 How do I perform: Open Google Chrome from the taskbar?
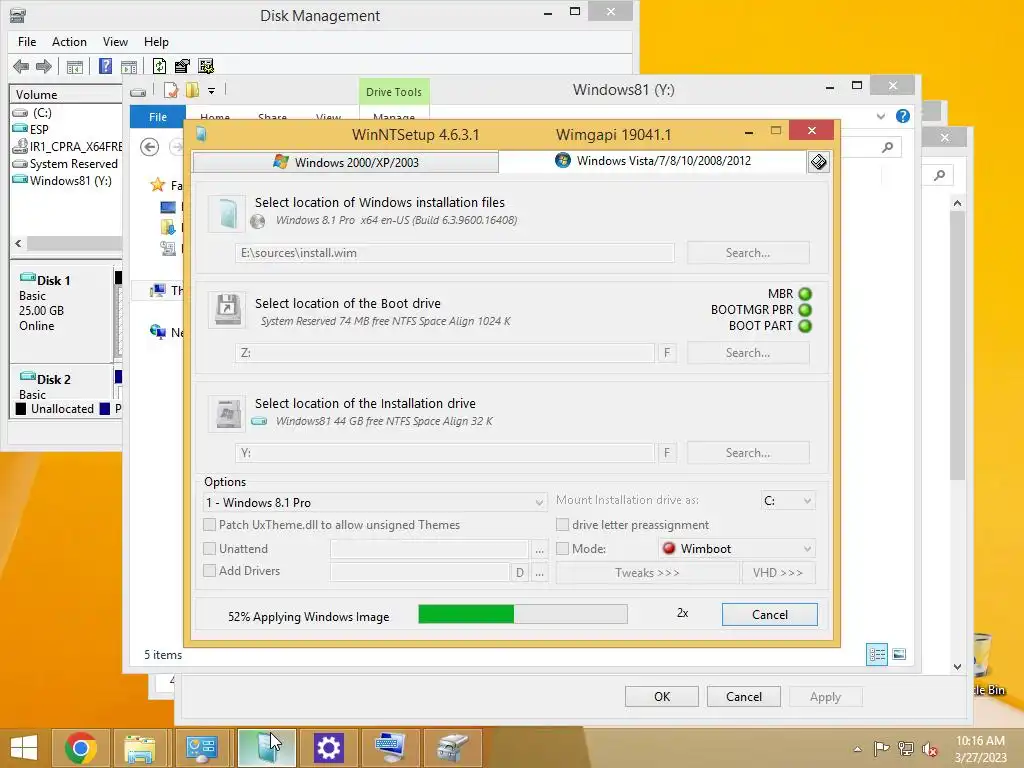[81, 748]
